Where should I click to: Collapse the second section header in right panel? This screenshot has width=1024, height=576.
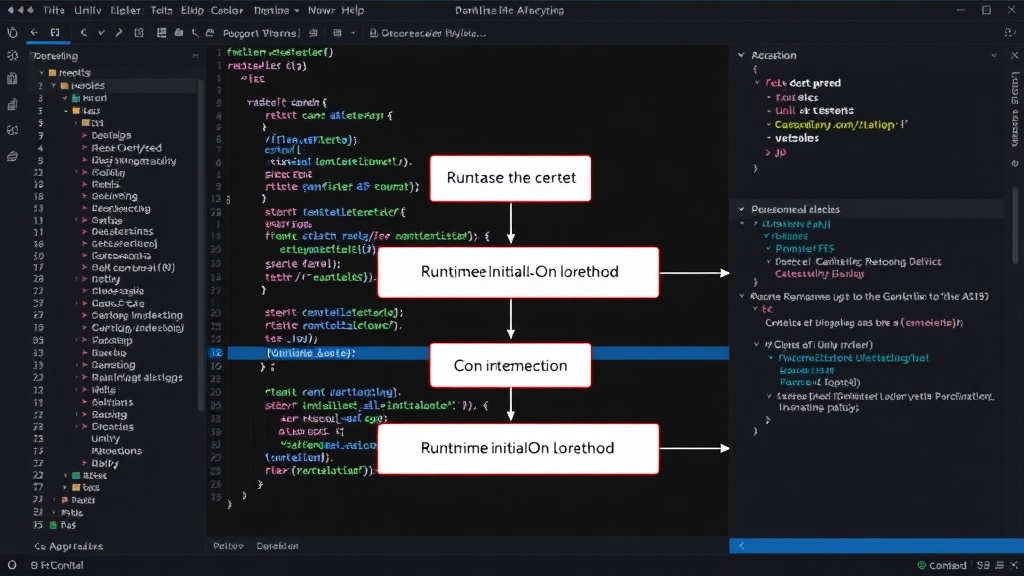(x=741, y=209)
